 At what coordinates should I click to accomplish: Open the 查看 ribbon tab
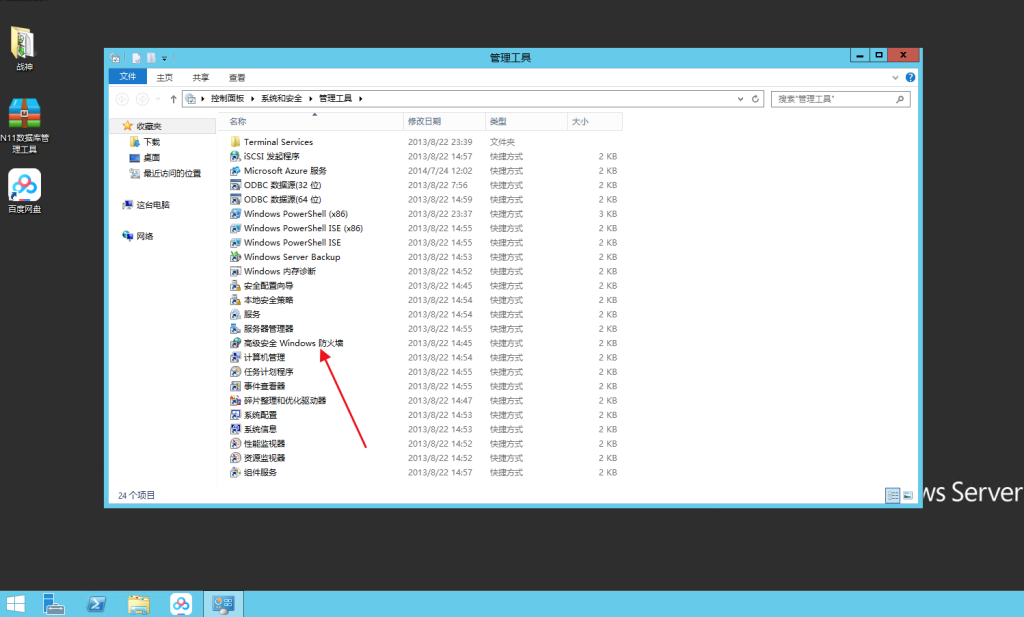click(x=237, y=77)
